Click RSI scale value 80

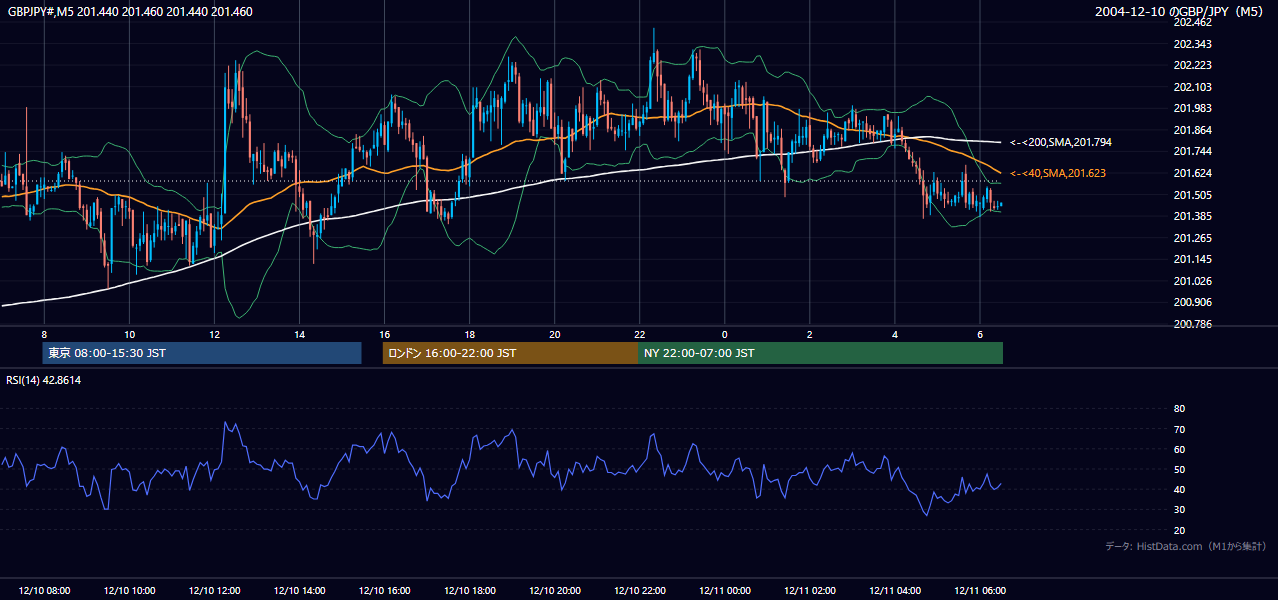tap(1179, 409)
